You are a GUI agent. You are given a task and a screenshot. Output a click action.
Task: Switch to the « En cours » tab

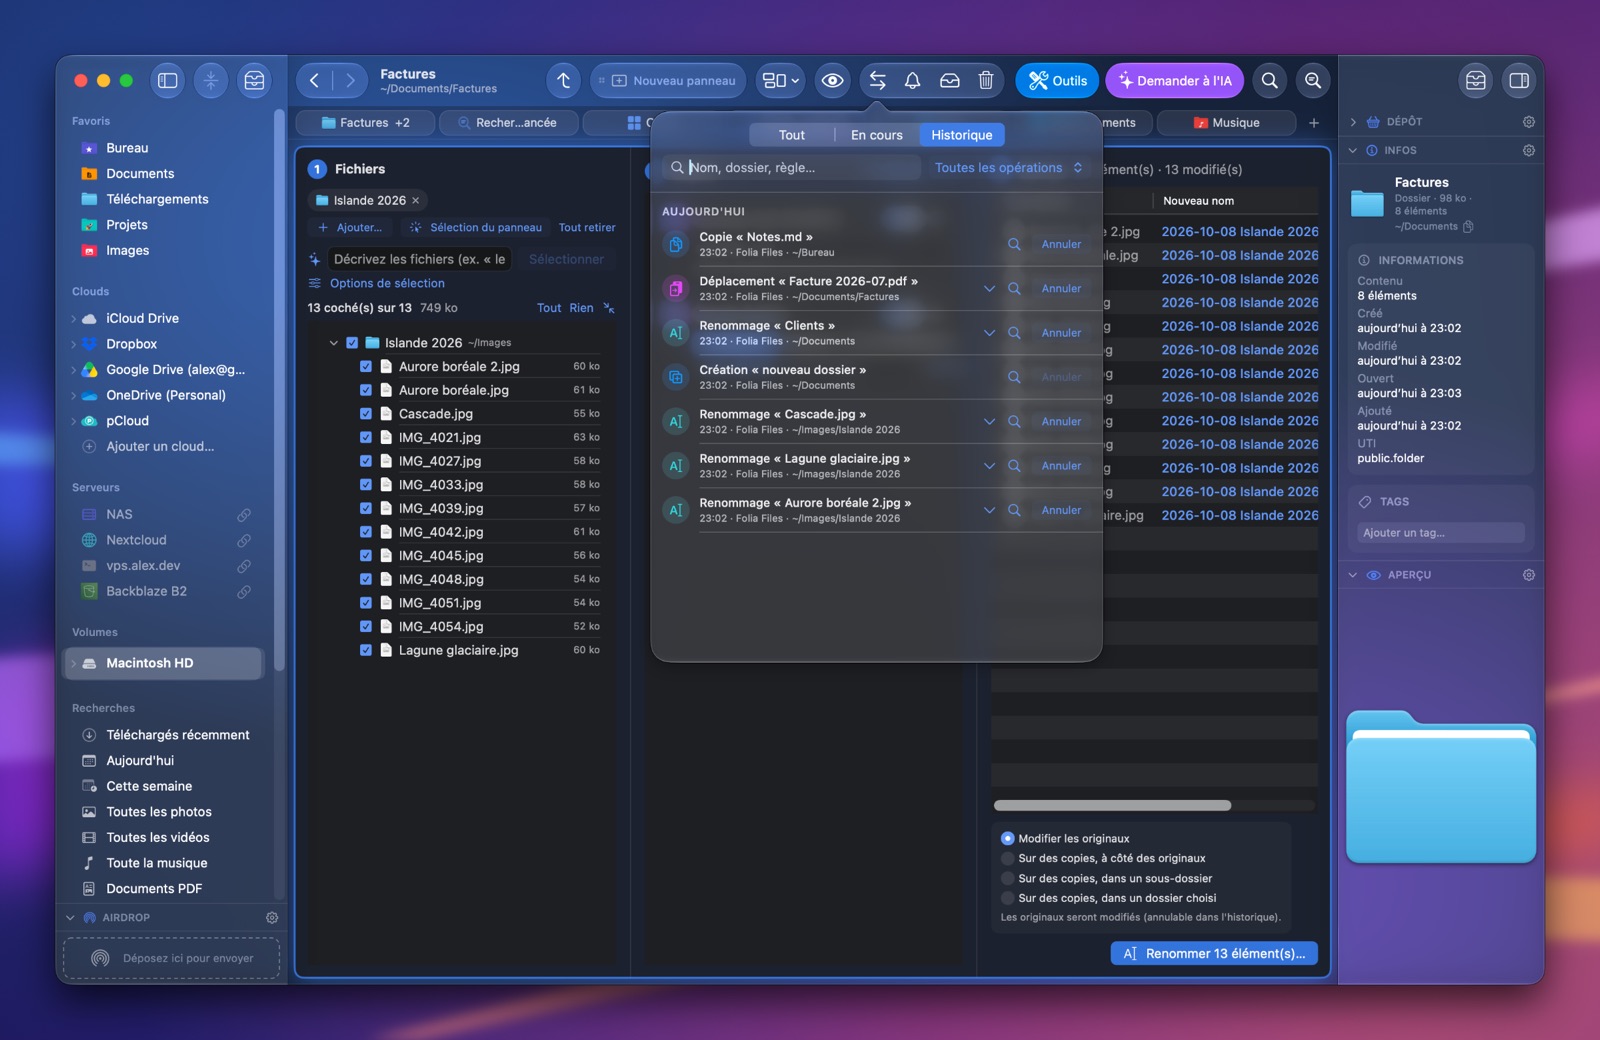coord(877,135)
